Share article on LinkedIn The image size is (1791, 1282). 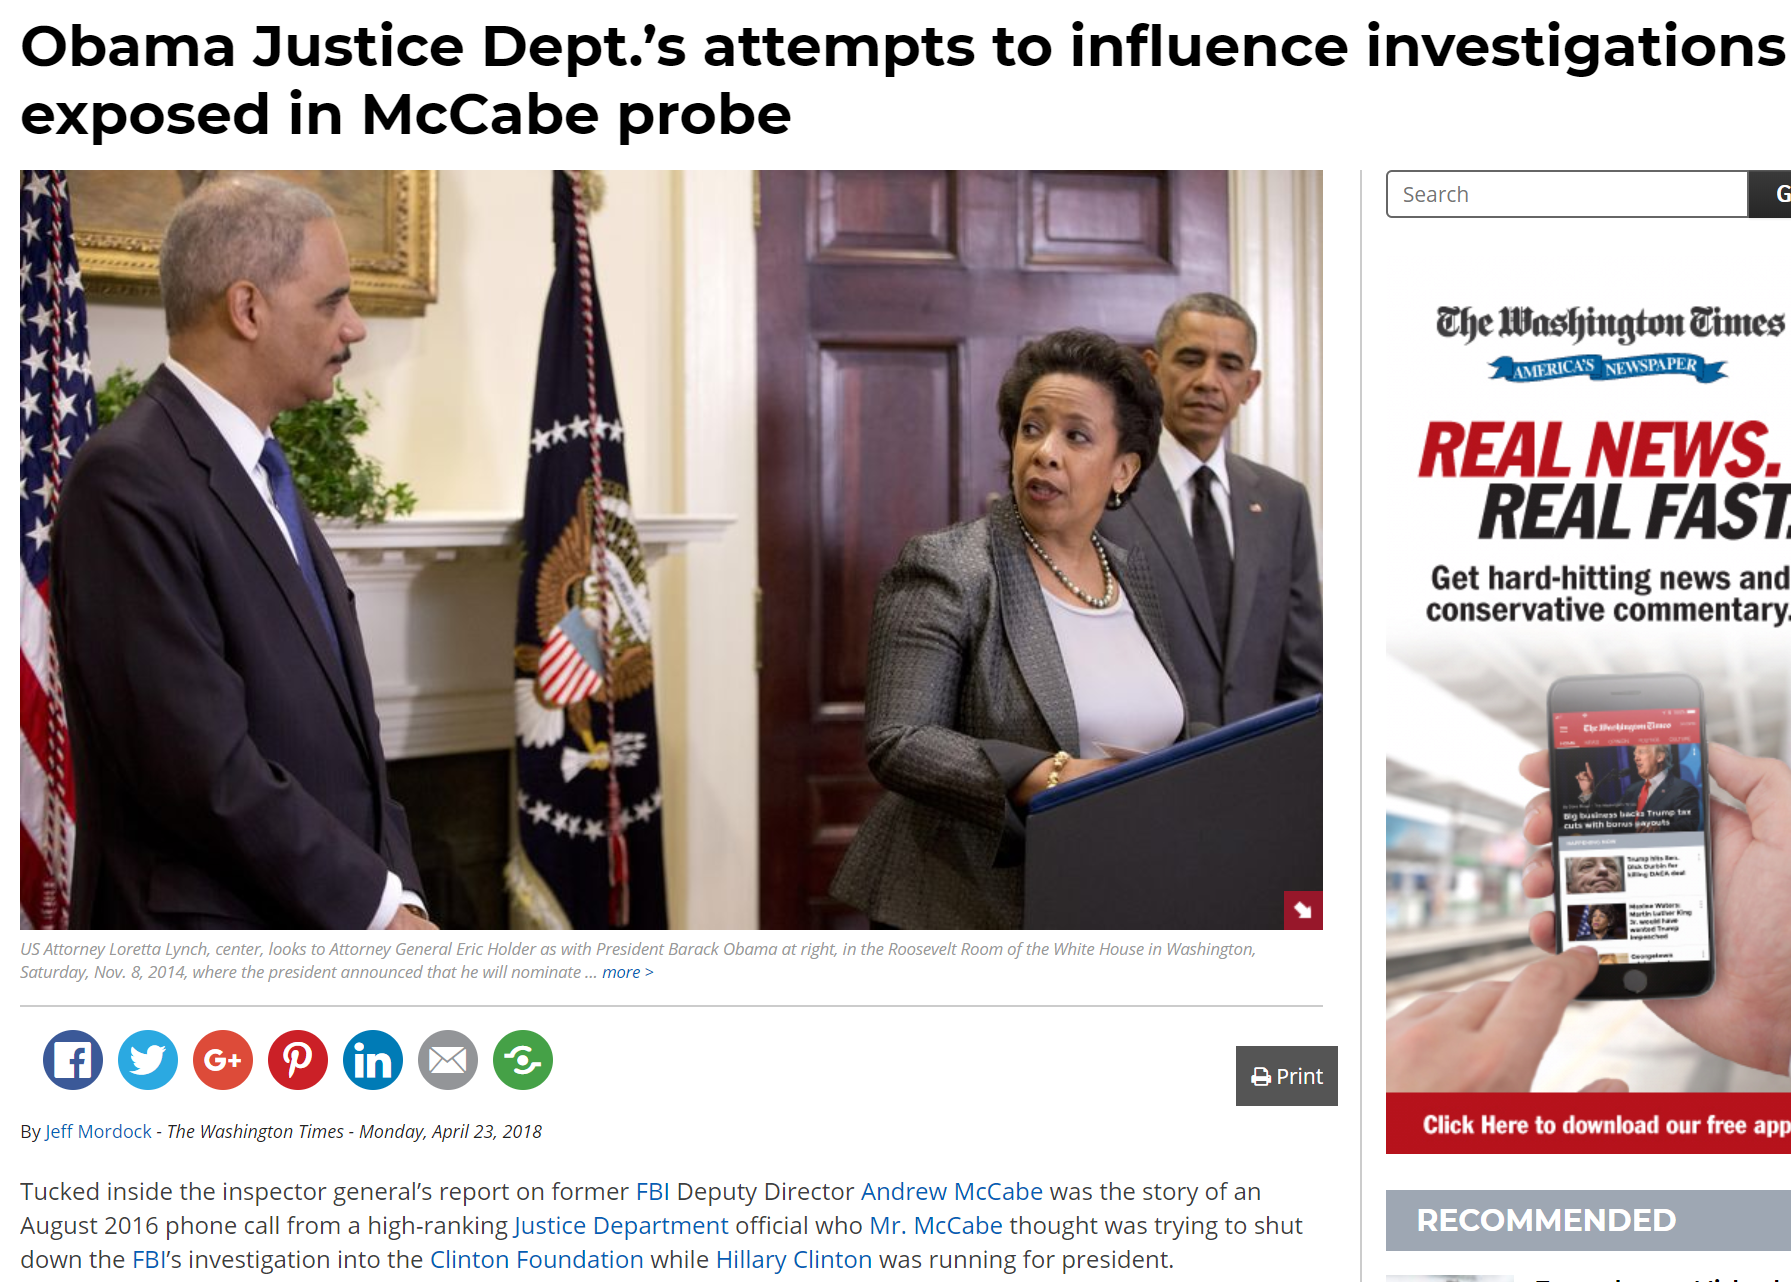pyautogui.click(x=373, y=1060)
